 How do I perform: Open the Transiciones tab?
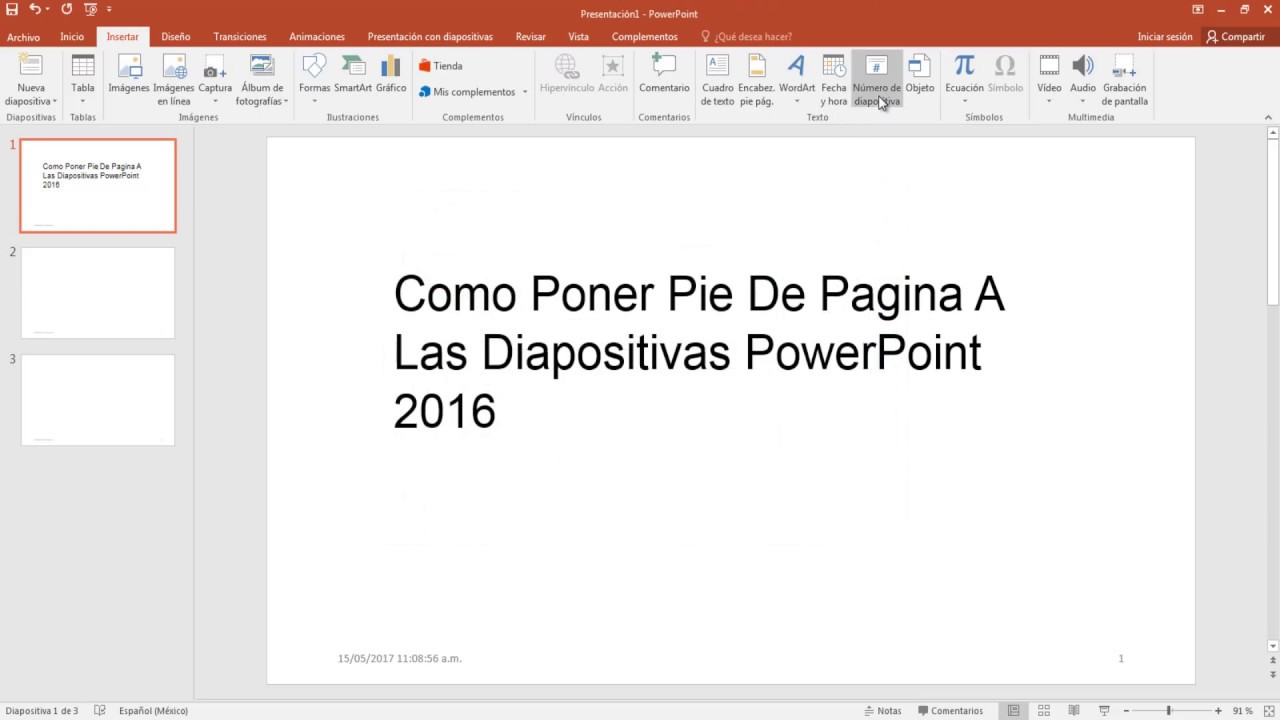click(x=240, y=37)
